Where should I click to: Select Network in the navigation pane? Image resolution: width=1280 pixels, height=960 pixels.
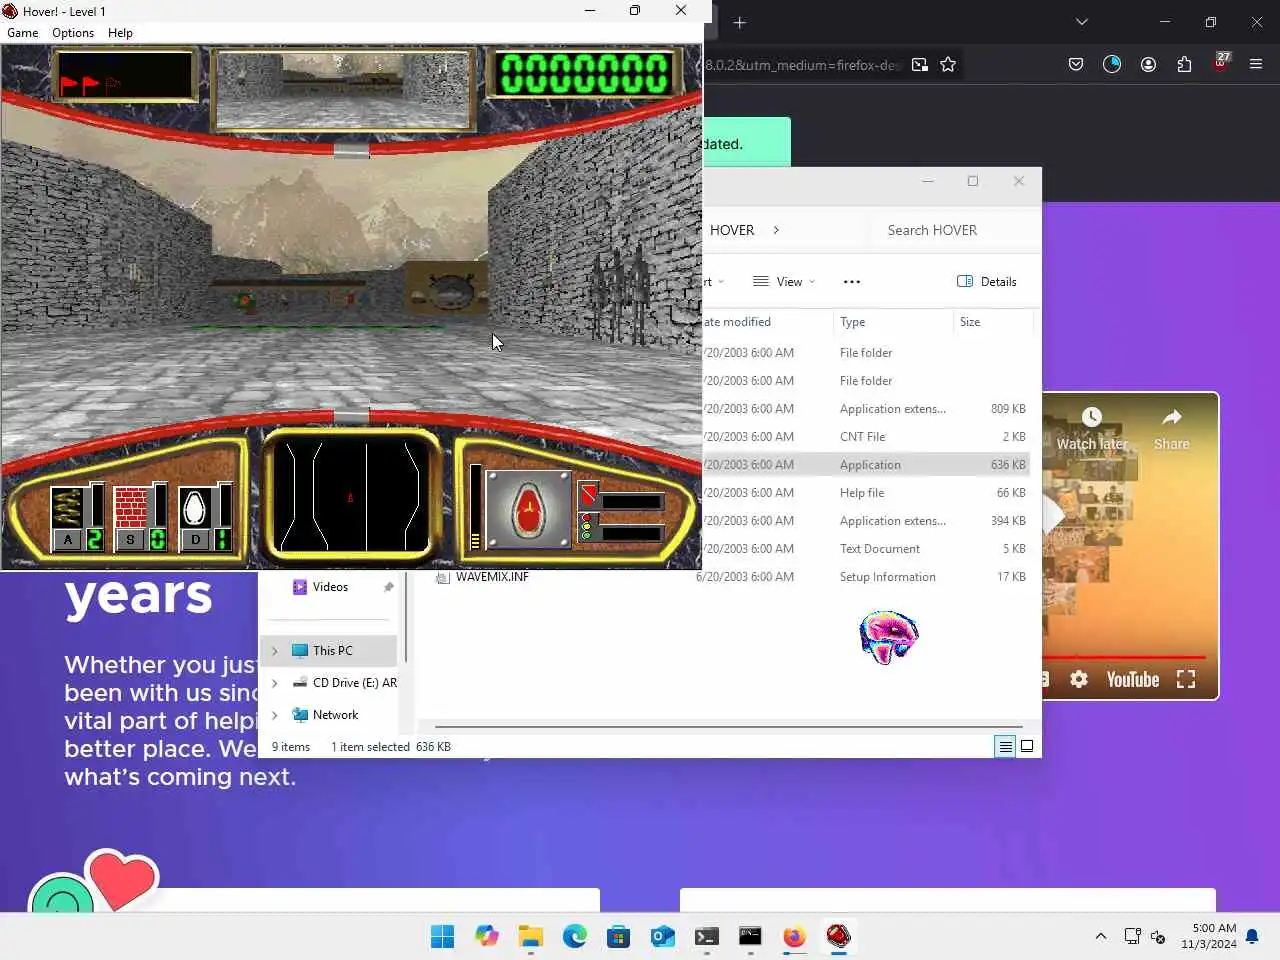[335, 715]
